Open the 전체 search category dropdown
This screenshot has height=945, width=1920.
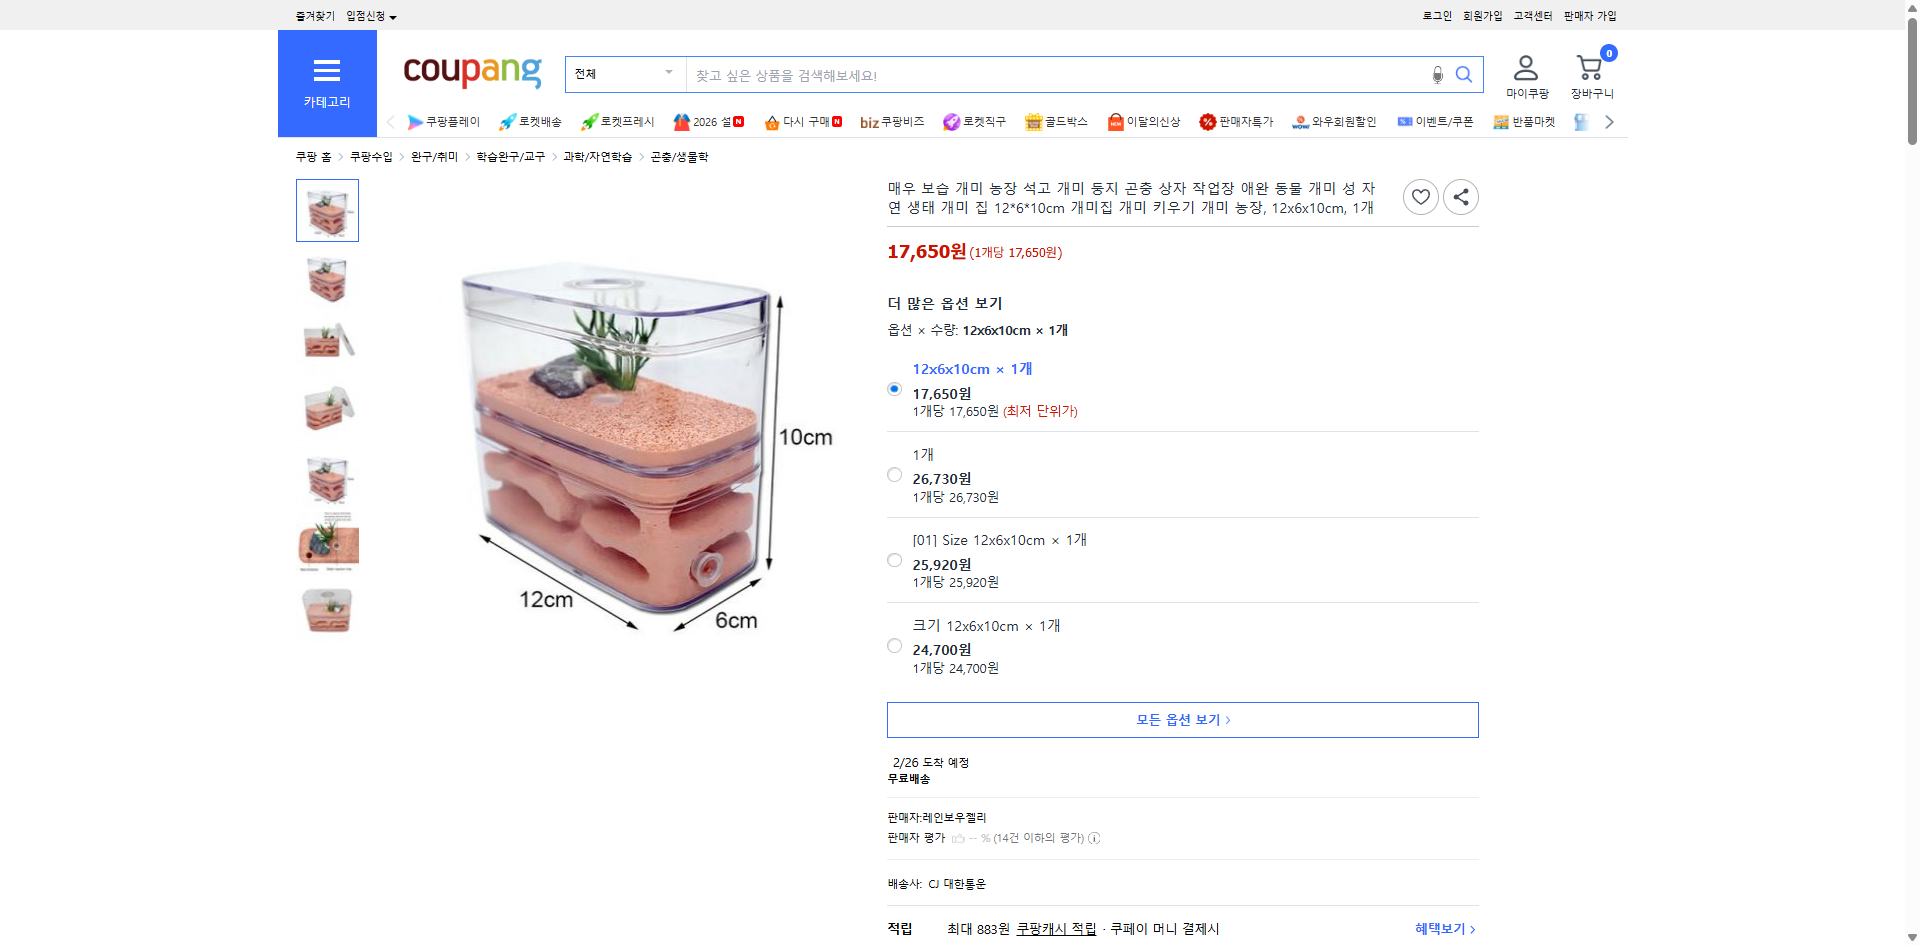tap(624, 74)
